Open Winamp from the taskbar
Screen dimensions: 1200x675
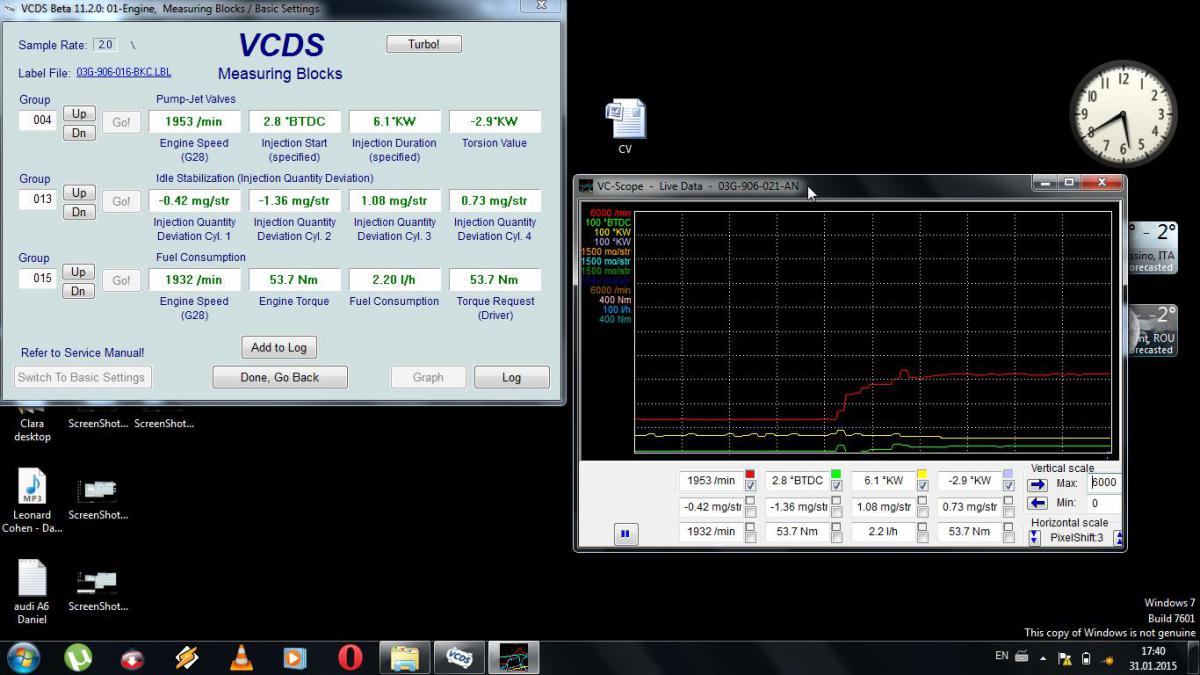coord(186,657)
